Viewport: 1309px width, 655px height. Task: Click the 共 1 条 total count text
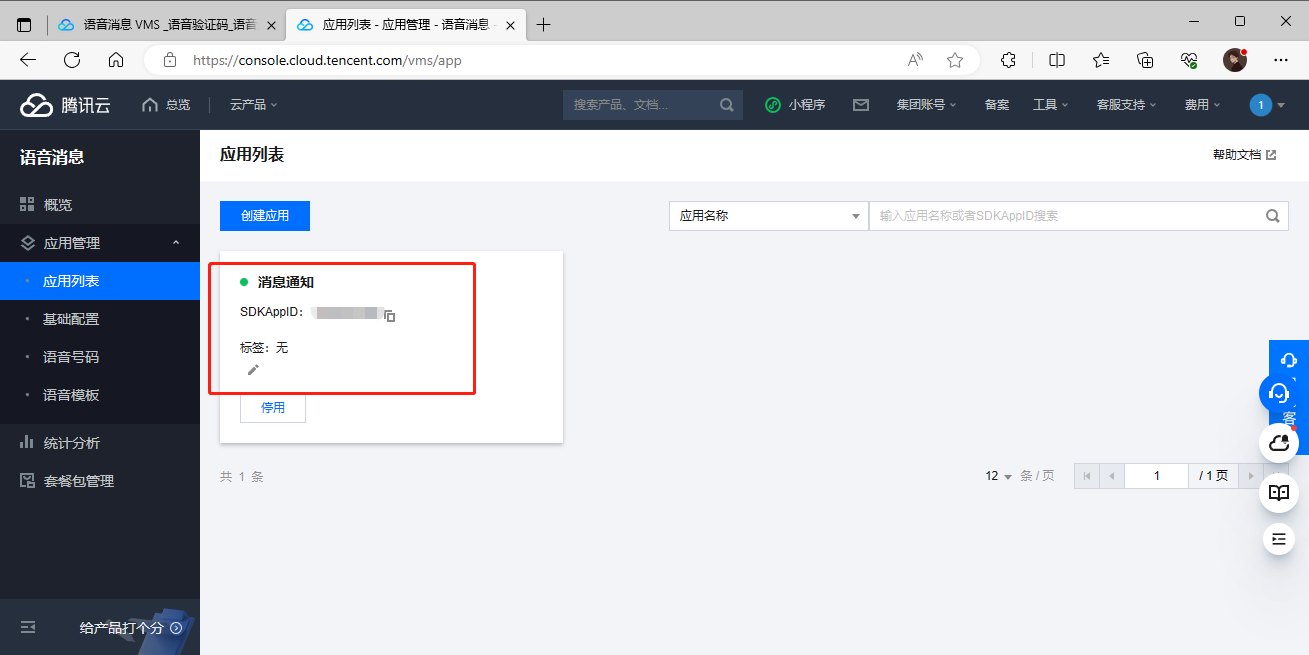click(x=242, y=477)
